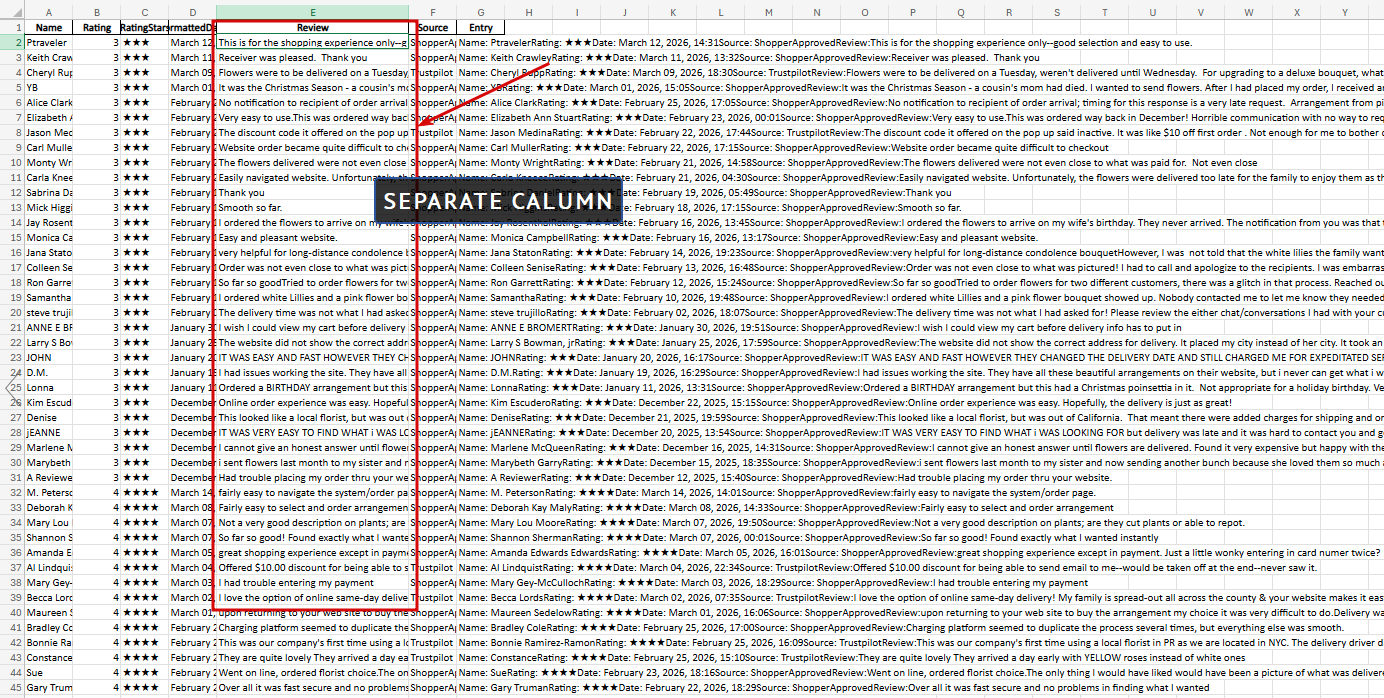This screenshot has width=1384, height=698.
Task: Select column M header letter
Action: pos(769,12)
